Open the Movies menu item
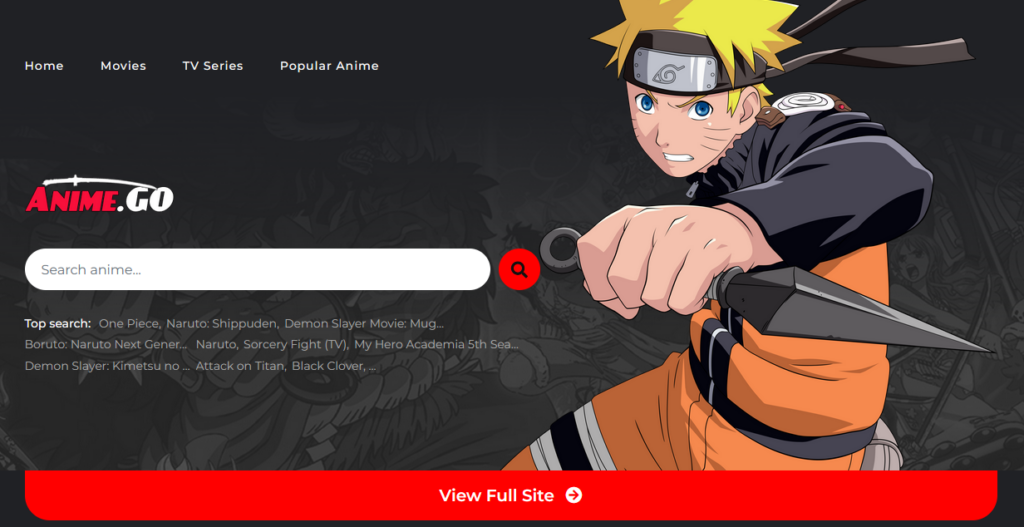The image size is (1024, 527). point(123,66)
